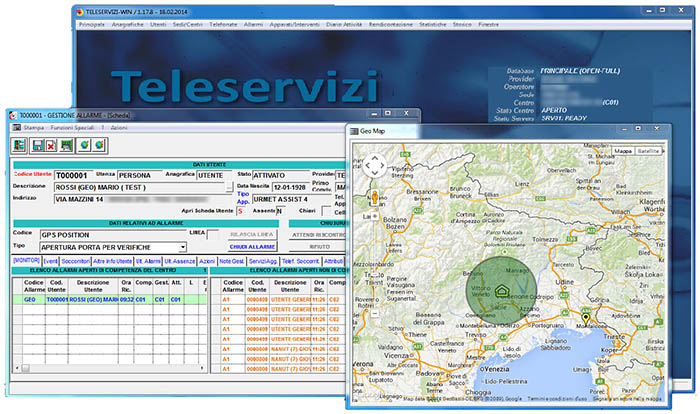Click the red X delete icon
This screenshot has width=700, height=414.
[51, 146]
